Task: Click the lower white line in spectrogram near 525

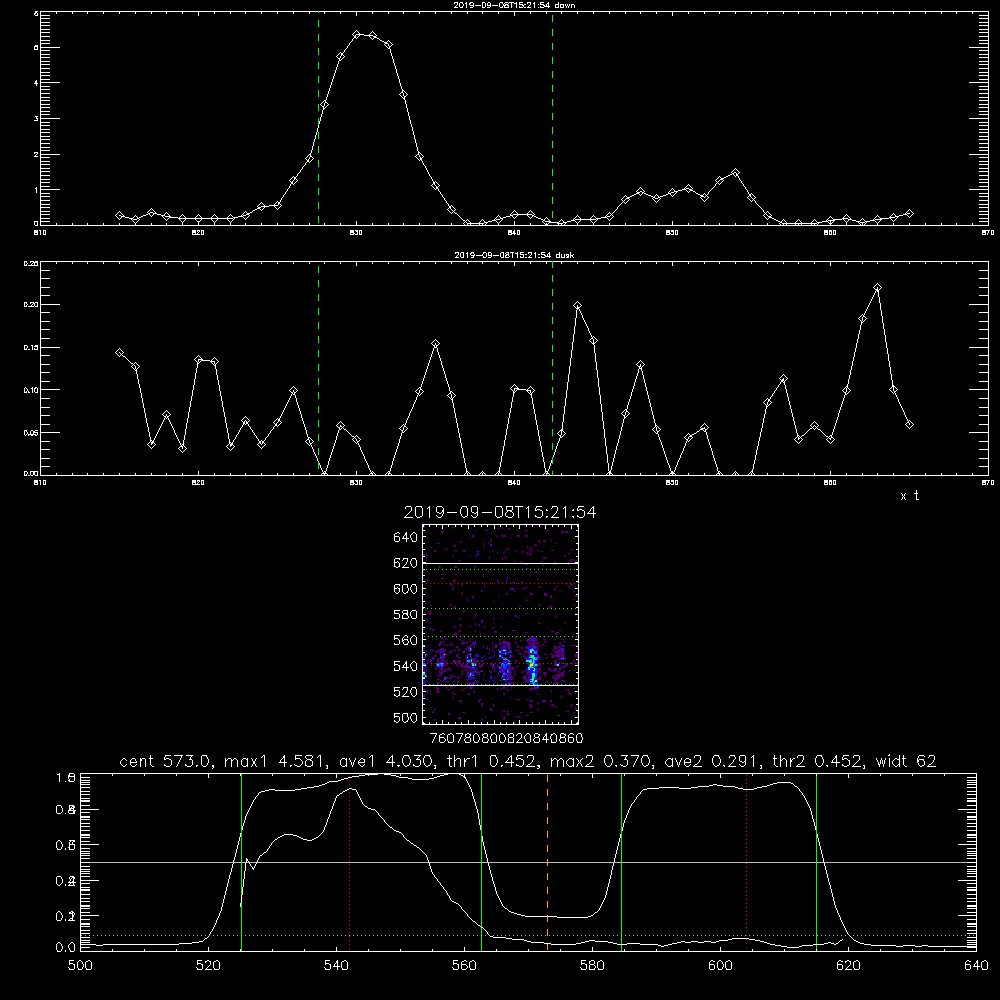Action: tap(501, 686)
